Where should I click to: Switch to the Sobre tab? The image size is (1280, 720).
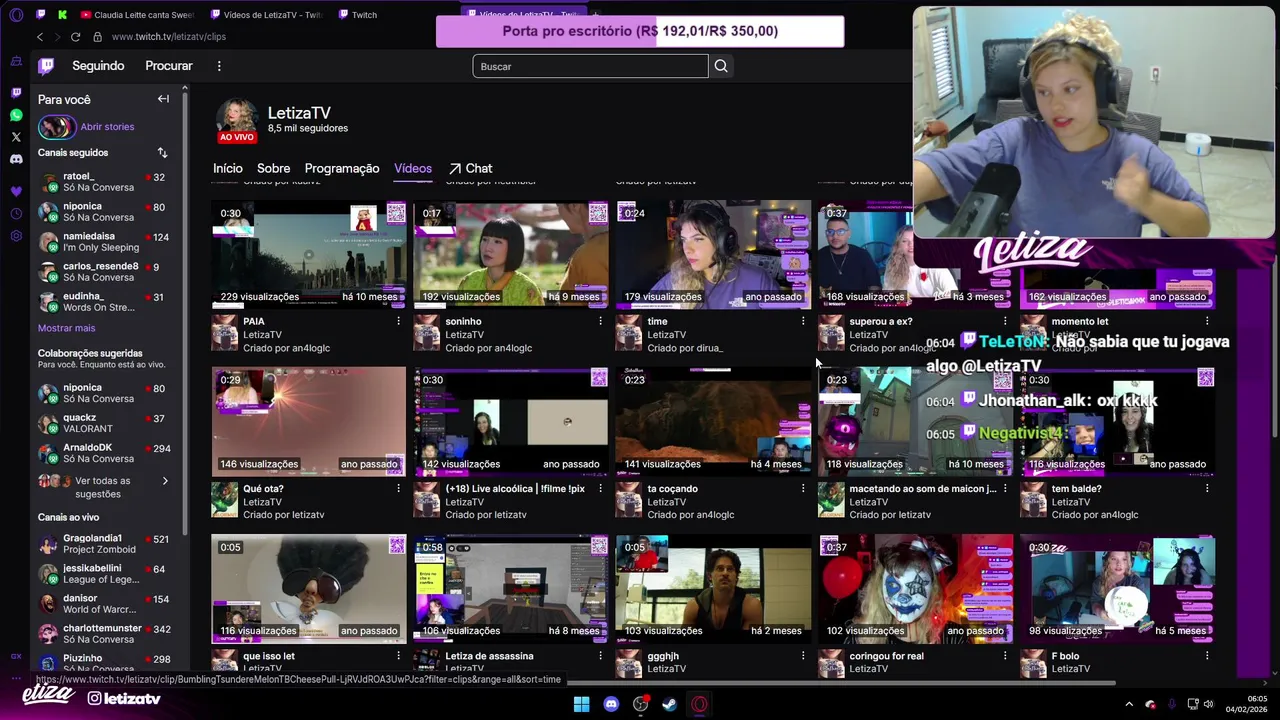click(273, 168)
